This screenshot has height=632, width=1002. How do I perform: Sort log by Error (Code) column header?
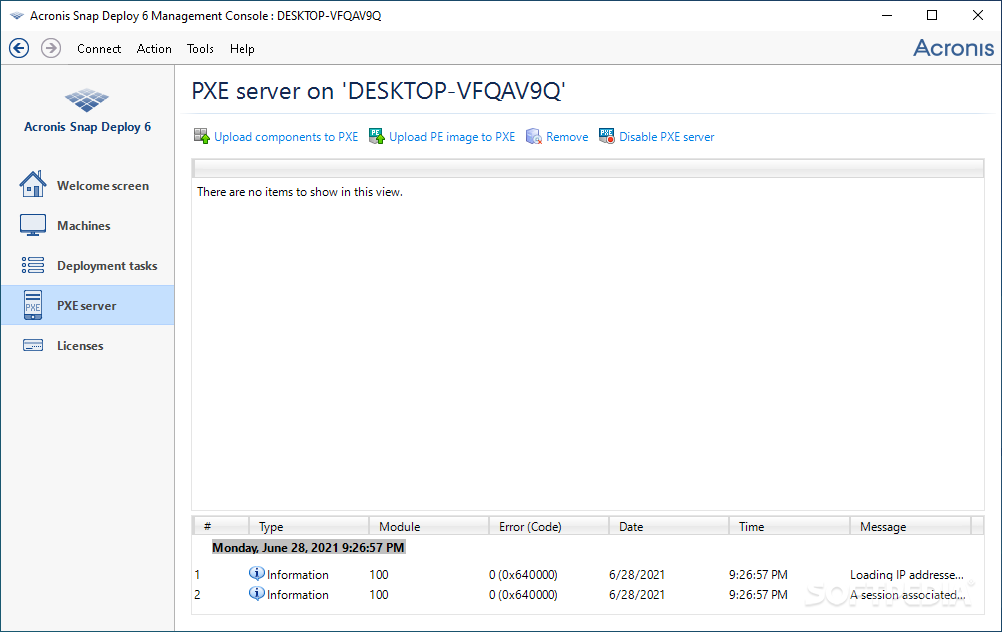[549, 526]
